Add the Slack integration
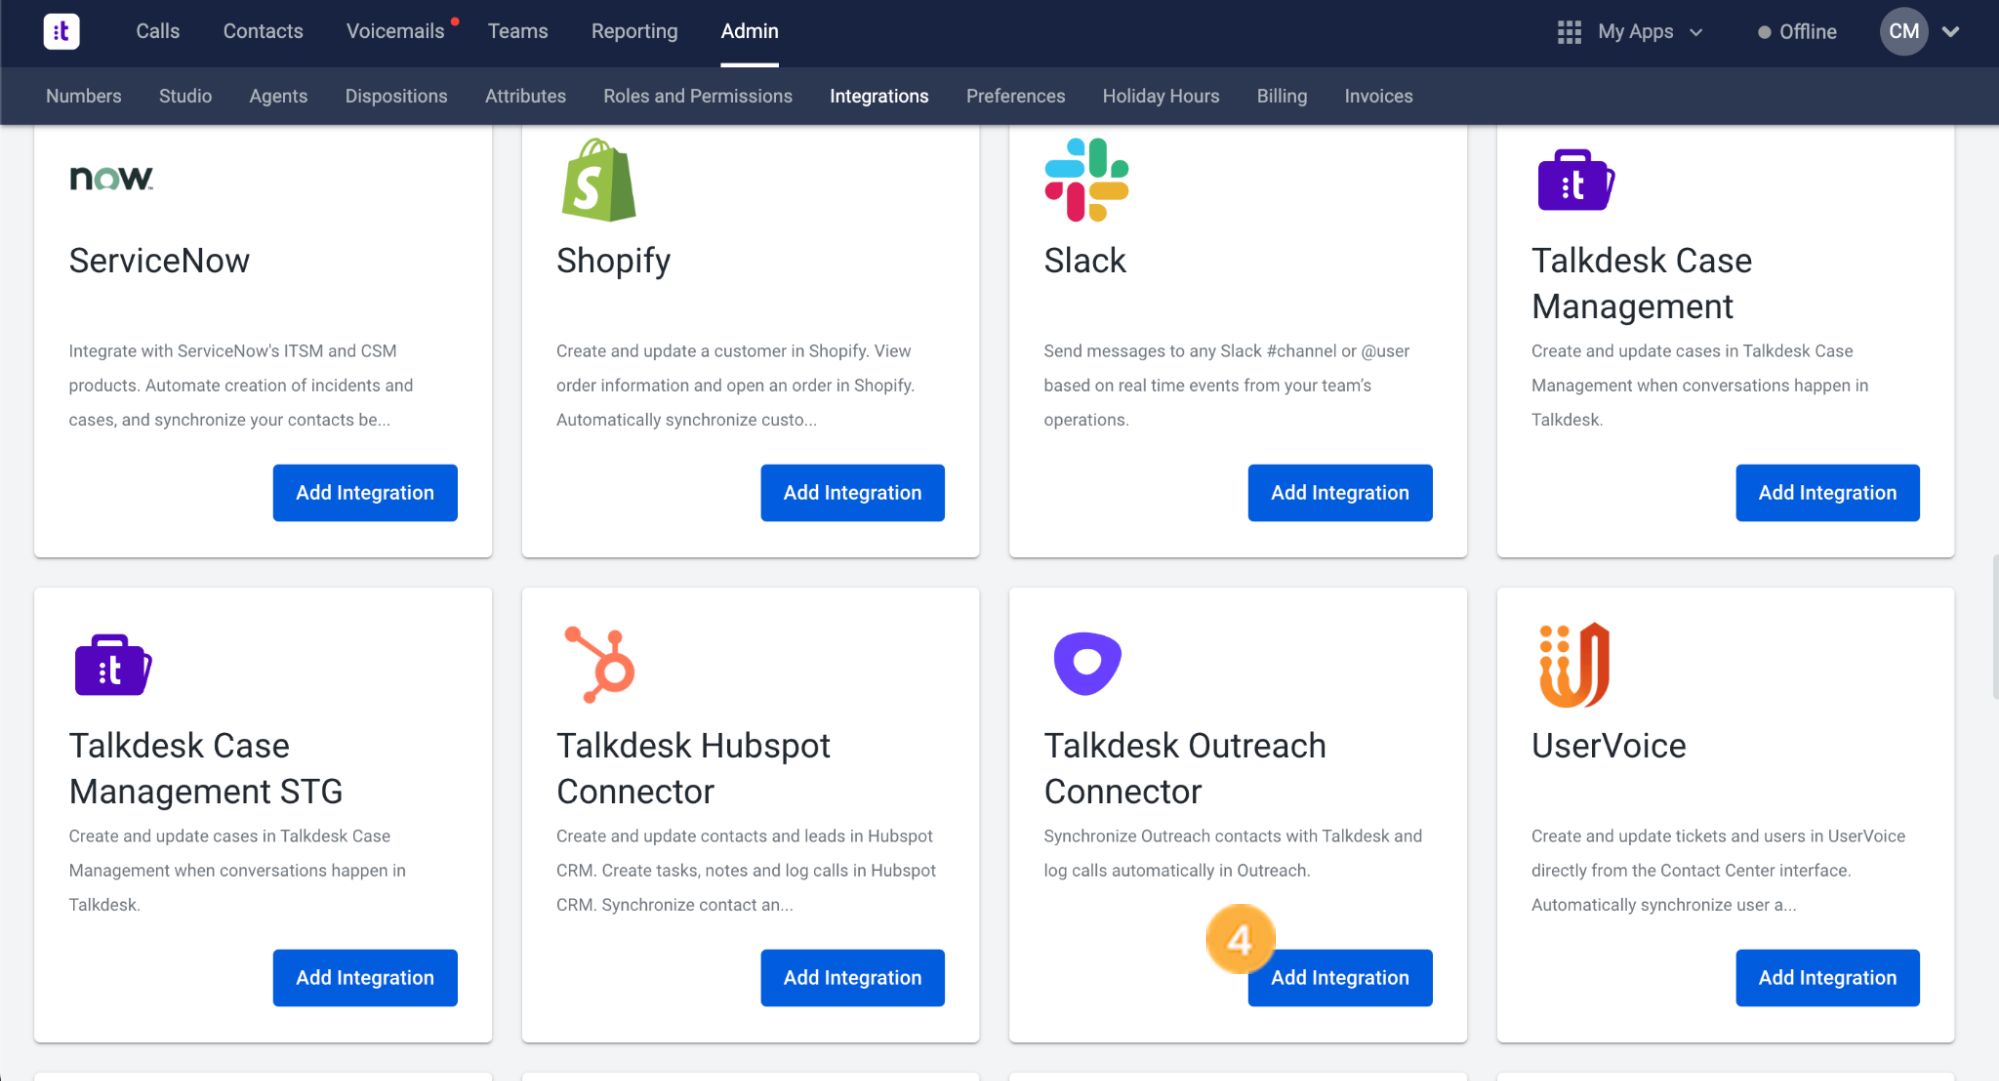The height and width of the screenshot is (1081, 1999). click(1339, 492)
